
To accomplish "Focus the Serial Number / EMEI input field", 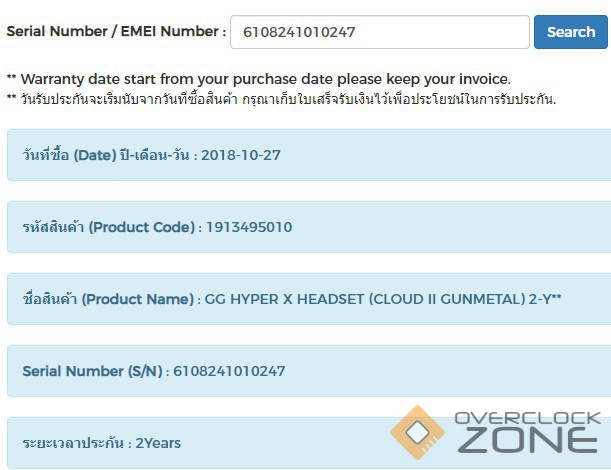I will pos(379,32).
